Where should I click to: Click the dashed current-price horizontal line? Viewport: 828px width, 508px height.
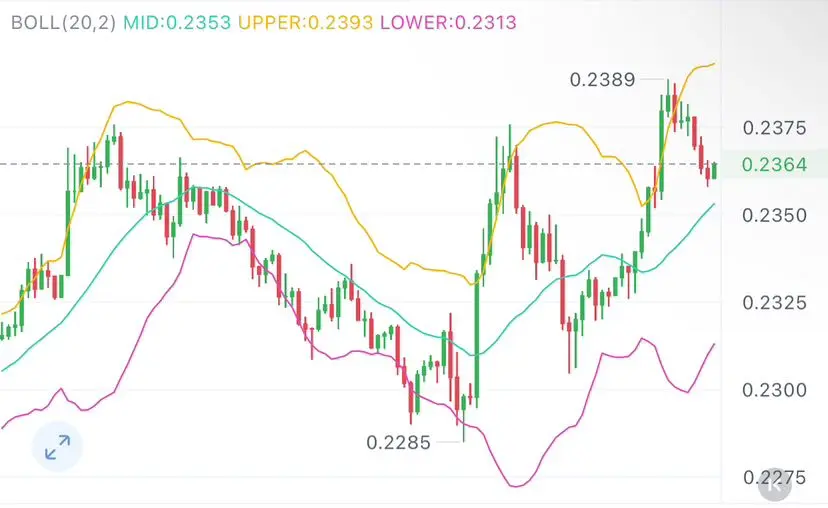pyautogui.click(x=361, y=164)
